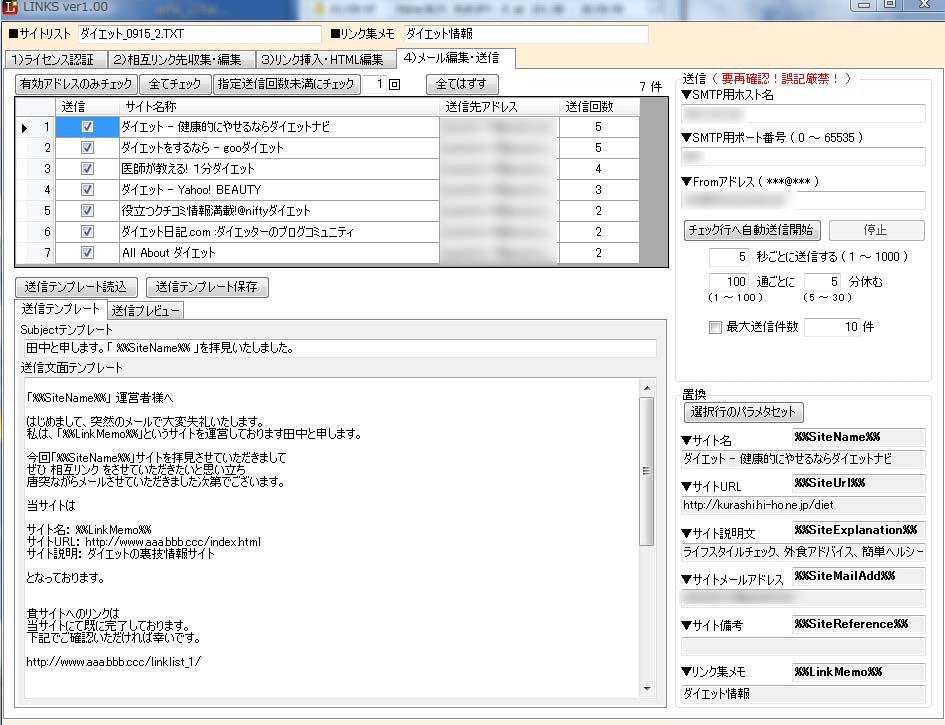The image size is (945, 725).
Task: Click the %%SiteName%% placeholder field
Action: pos(858,437)
